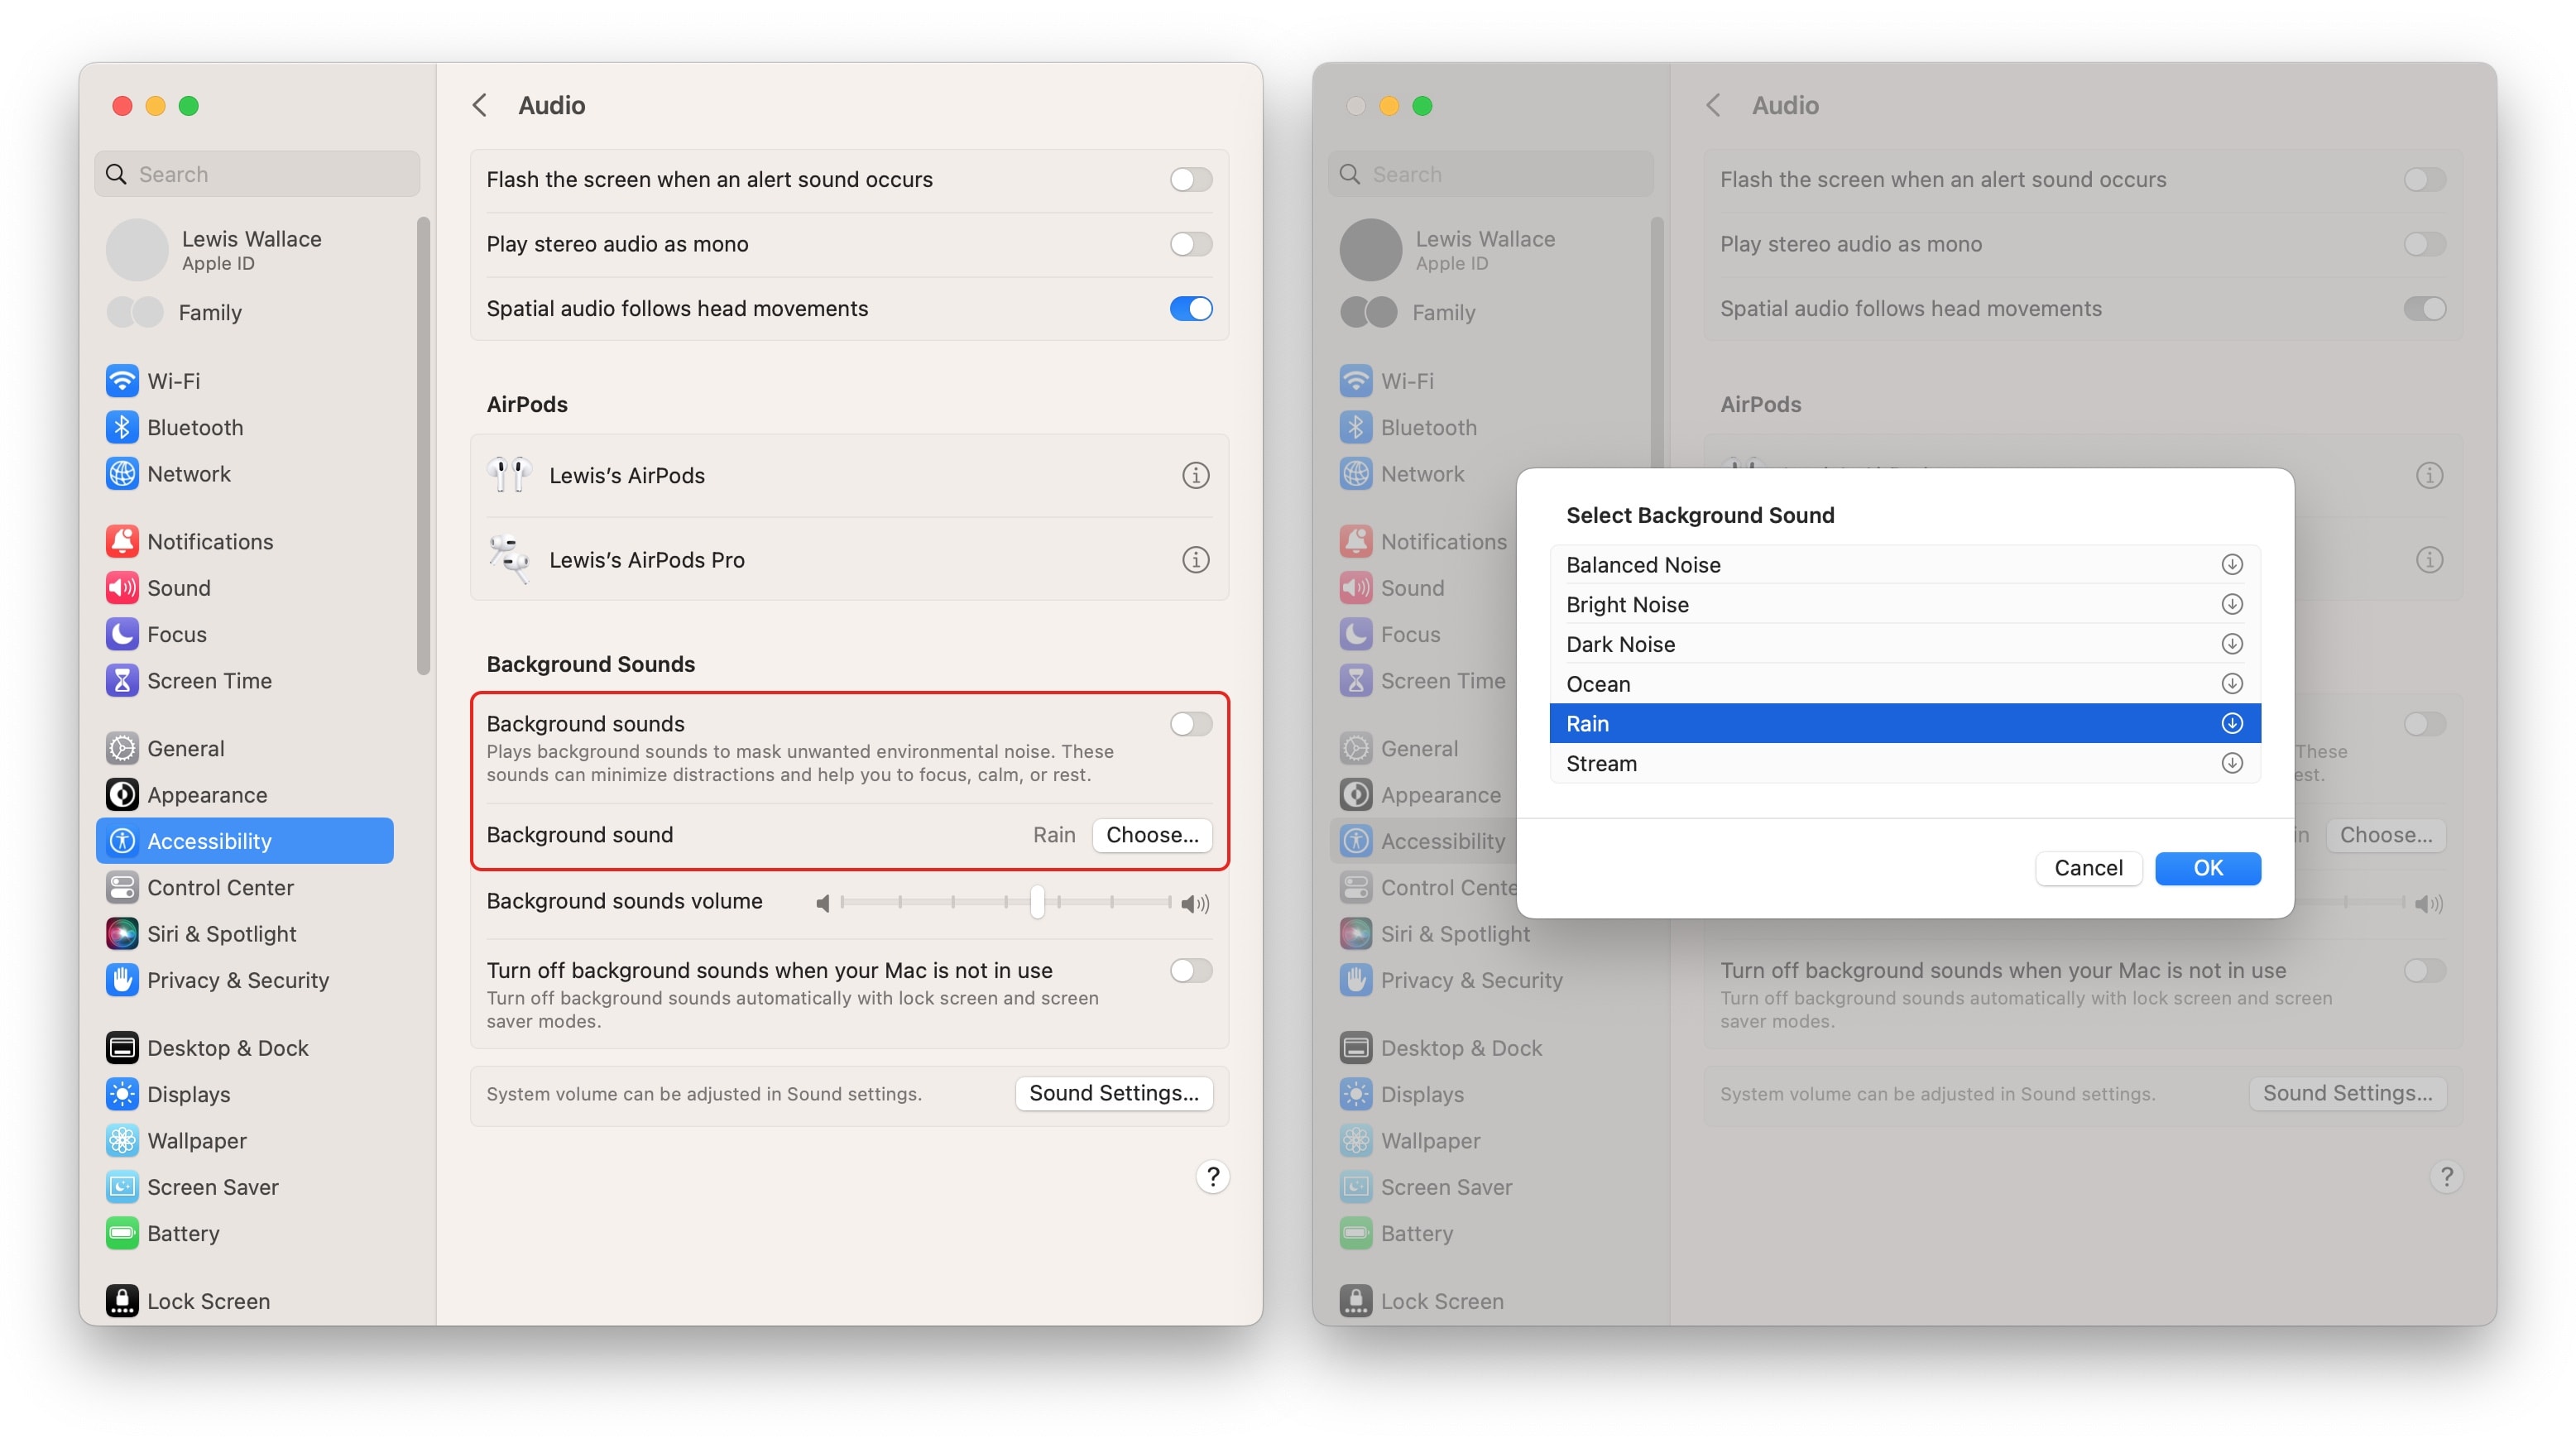Screen dimensions: 2576x1448
Task: Turn on Background sounds switch
Action: click(1190, 724)
